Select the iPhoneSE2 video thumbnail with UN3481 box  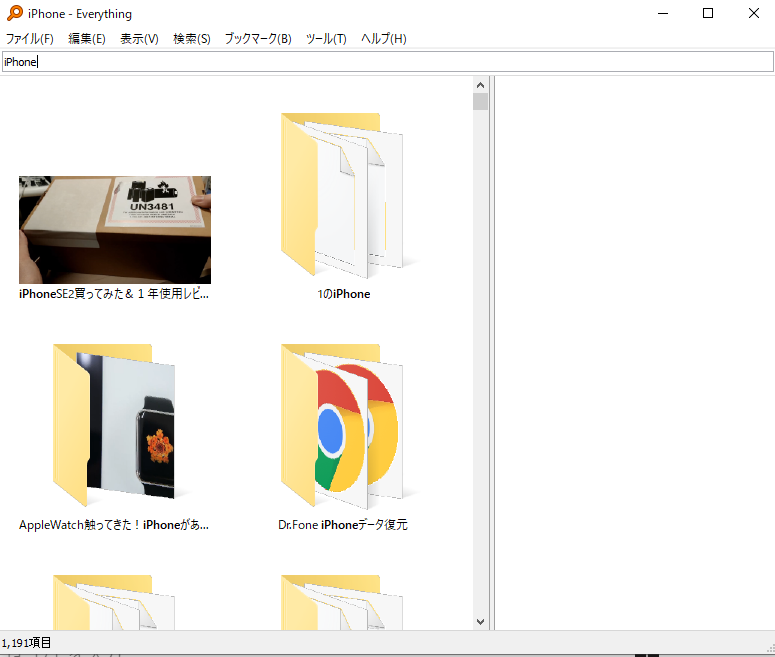pyautogui.click(x=115, y=230)
